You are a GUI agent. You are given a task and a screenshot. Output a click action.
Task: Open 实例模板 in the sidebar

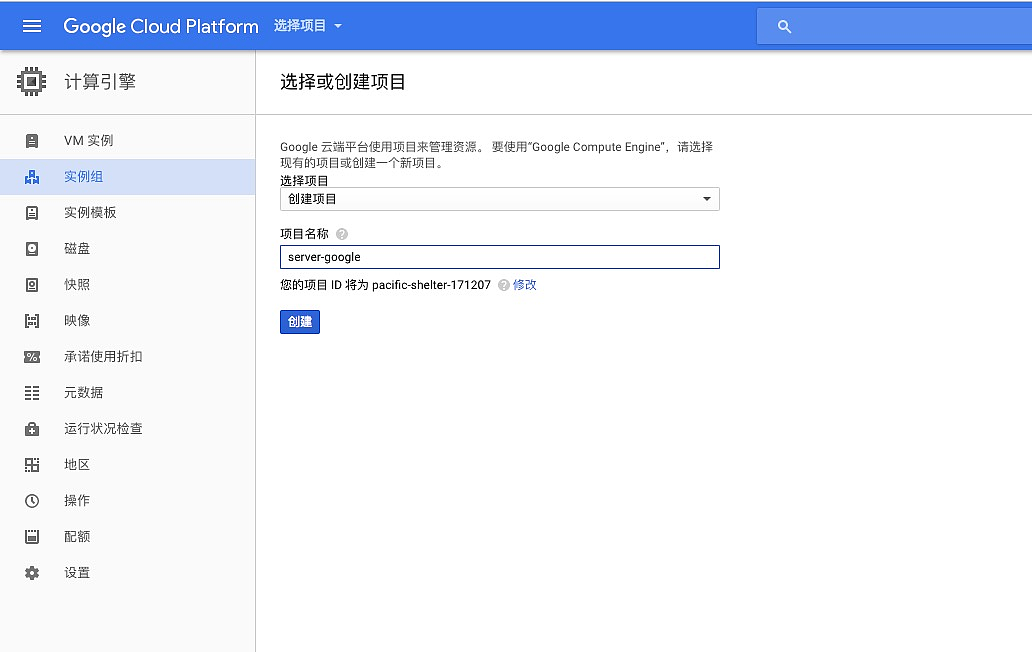[x=90, y=213]
